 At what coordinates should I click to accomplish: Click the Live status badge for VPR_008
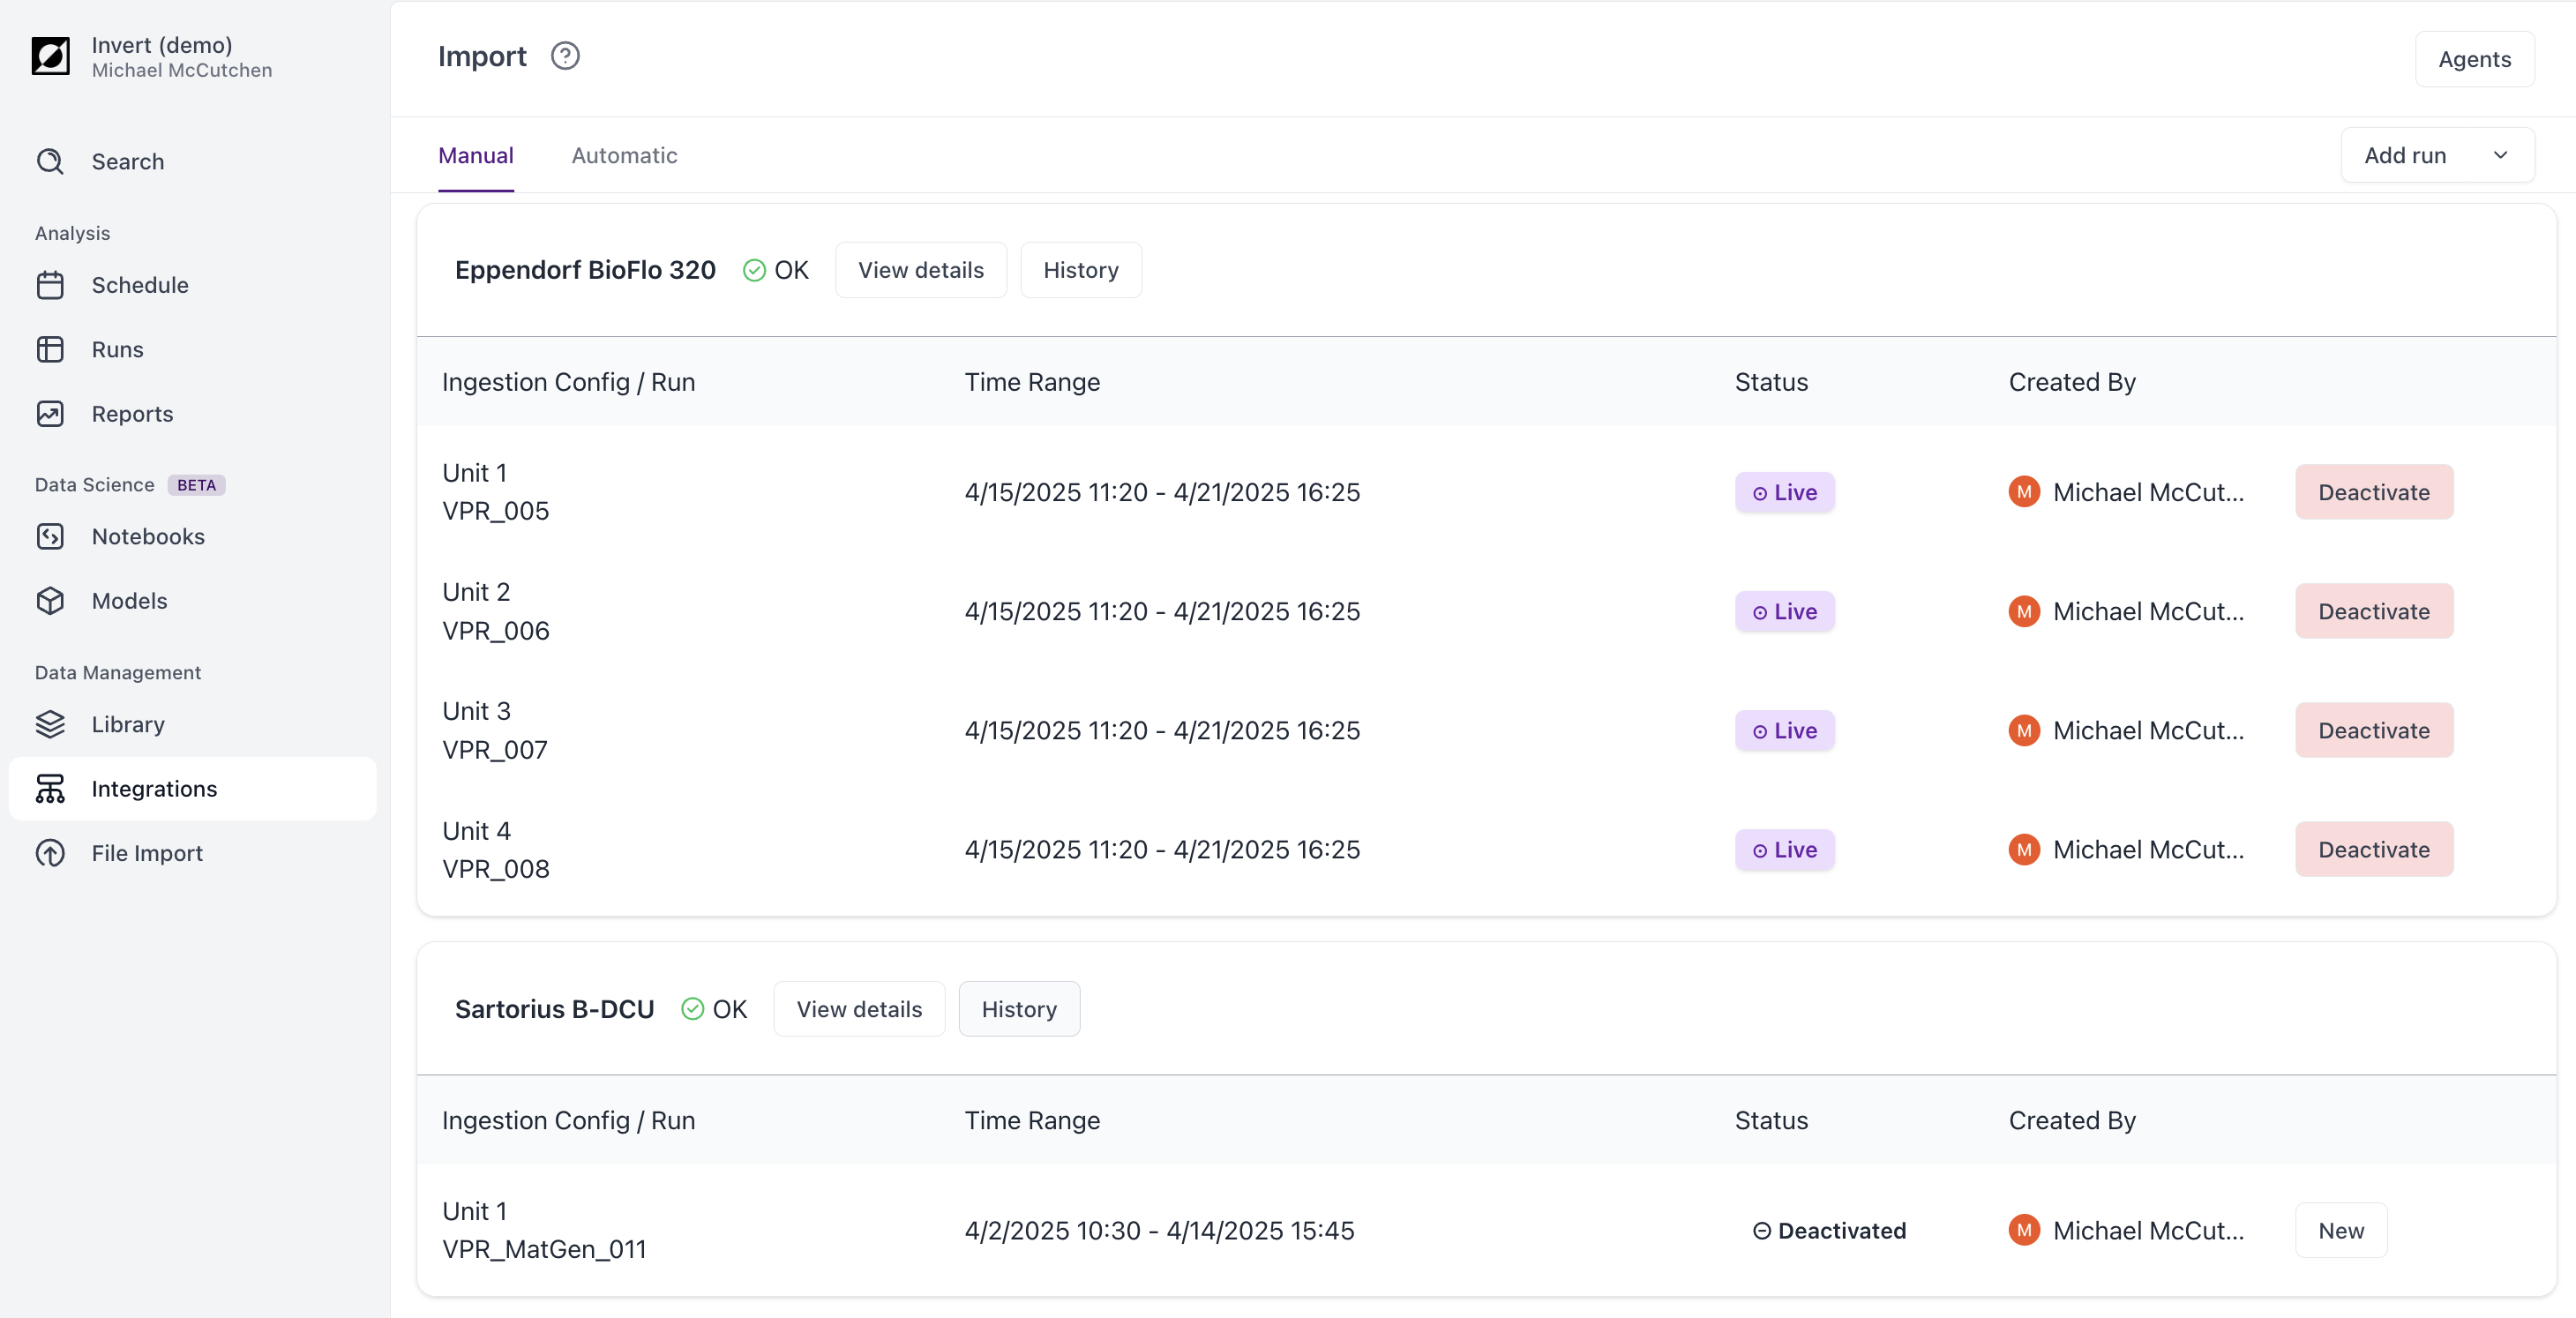point(1784,849)
